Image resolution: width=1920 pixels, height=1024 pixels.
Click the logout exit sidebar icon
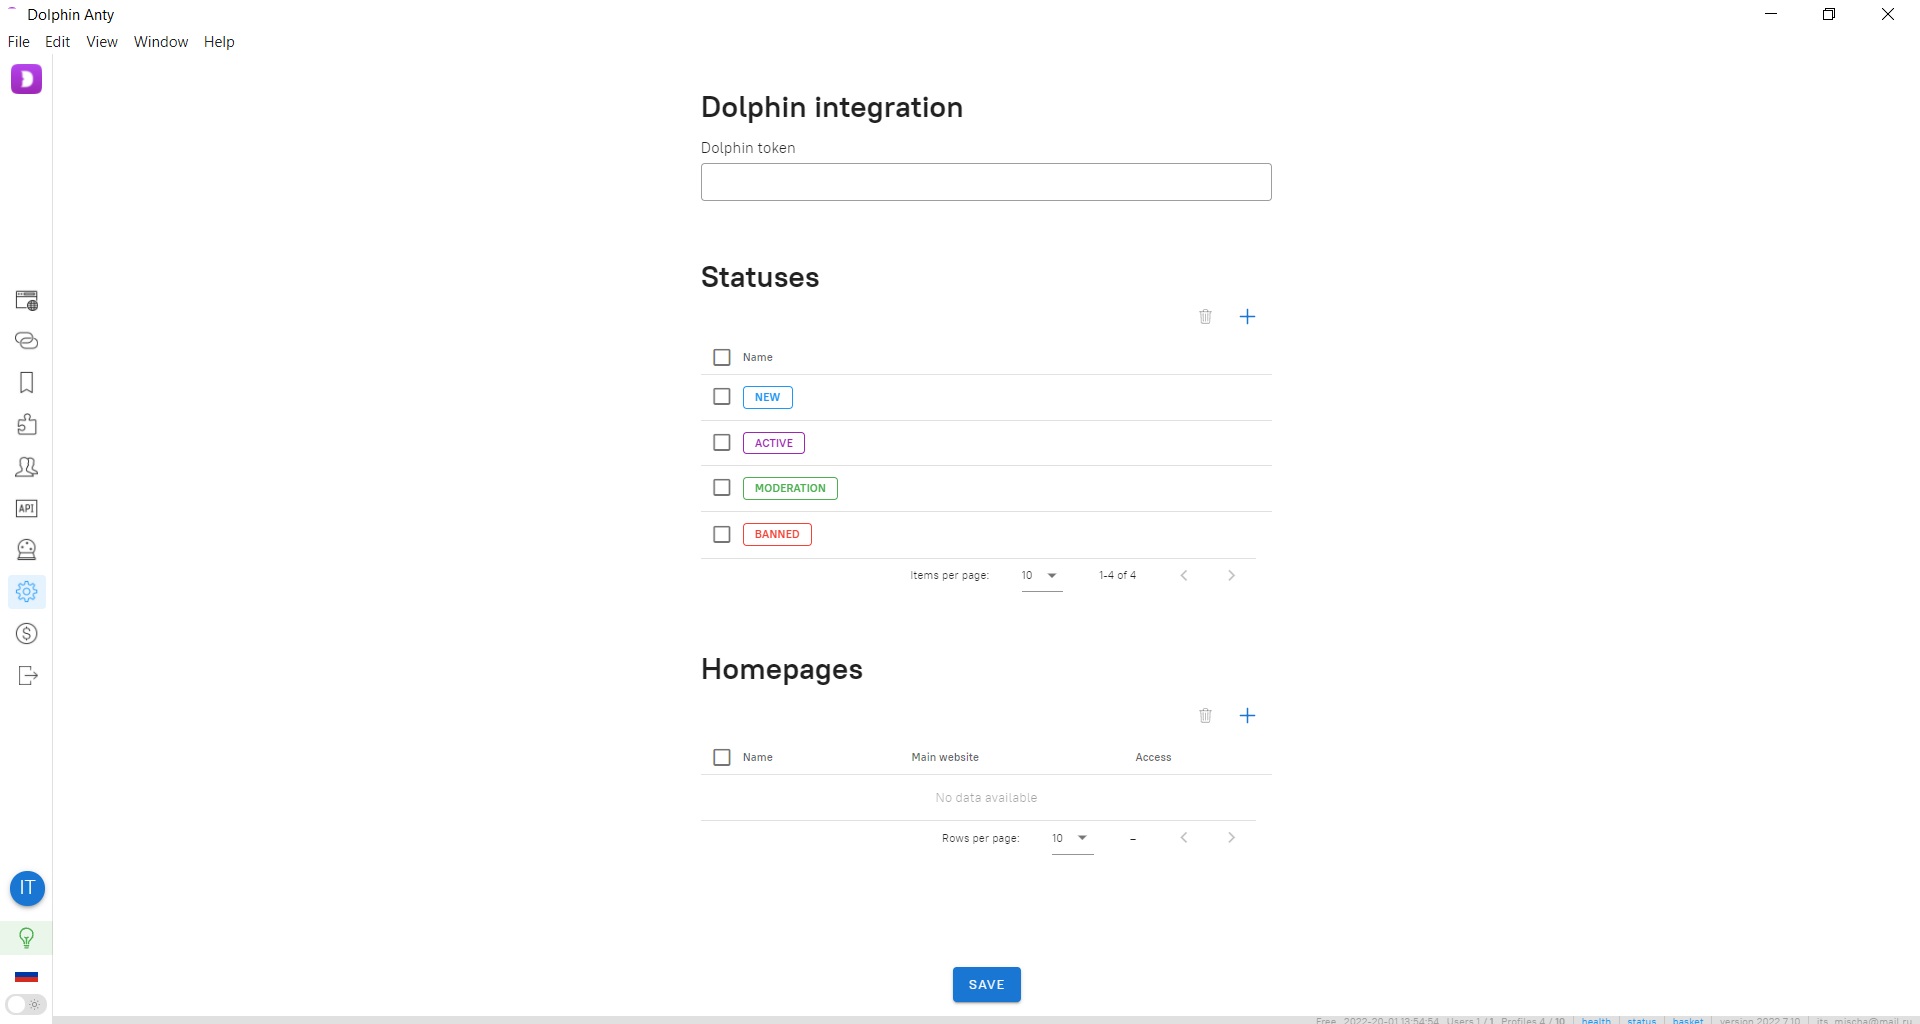point(27,676)
